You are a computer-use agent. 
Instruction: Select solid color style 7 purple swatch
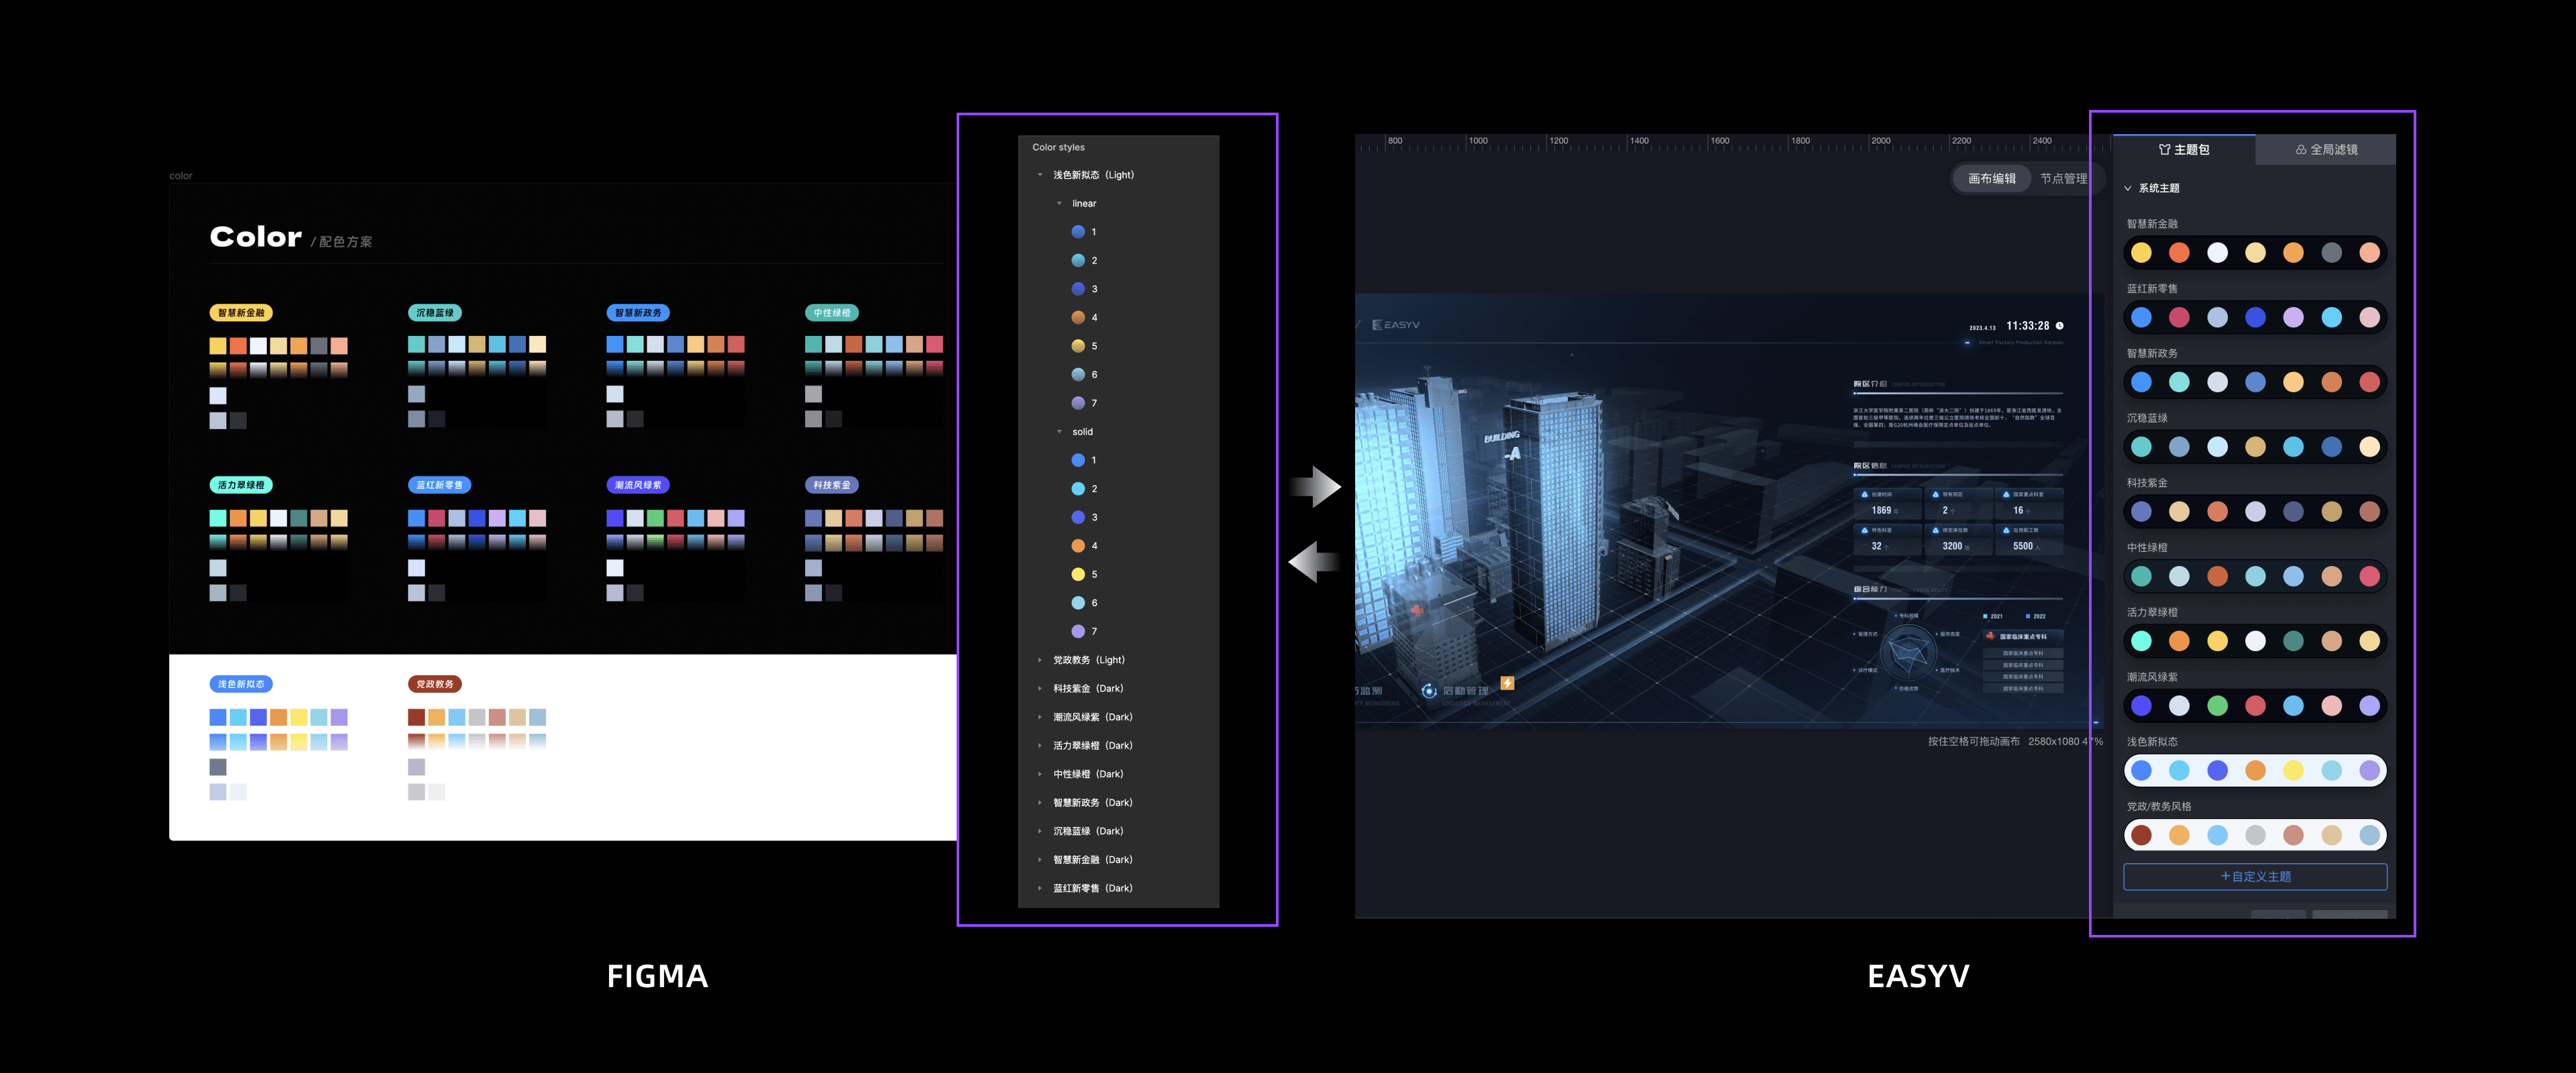pyautogui.click(x=1078, y=631)
